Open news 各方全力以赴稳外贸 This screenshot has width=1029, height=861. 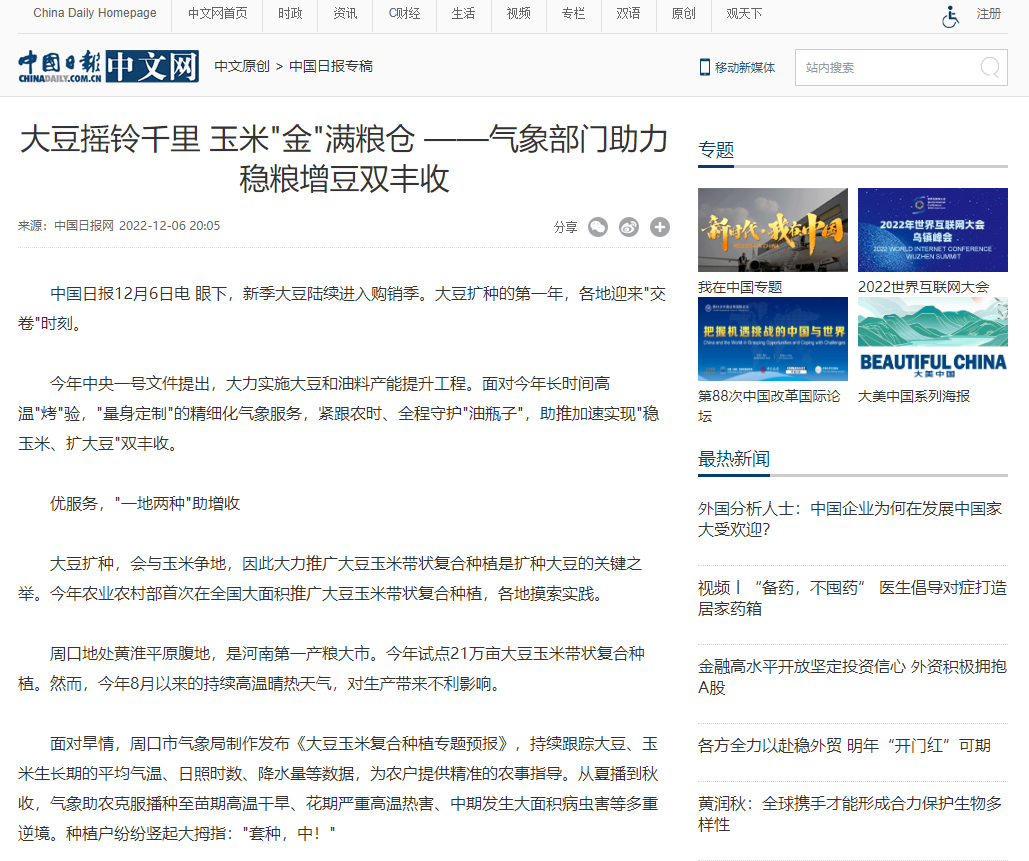click(x=845, y=746)
